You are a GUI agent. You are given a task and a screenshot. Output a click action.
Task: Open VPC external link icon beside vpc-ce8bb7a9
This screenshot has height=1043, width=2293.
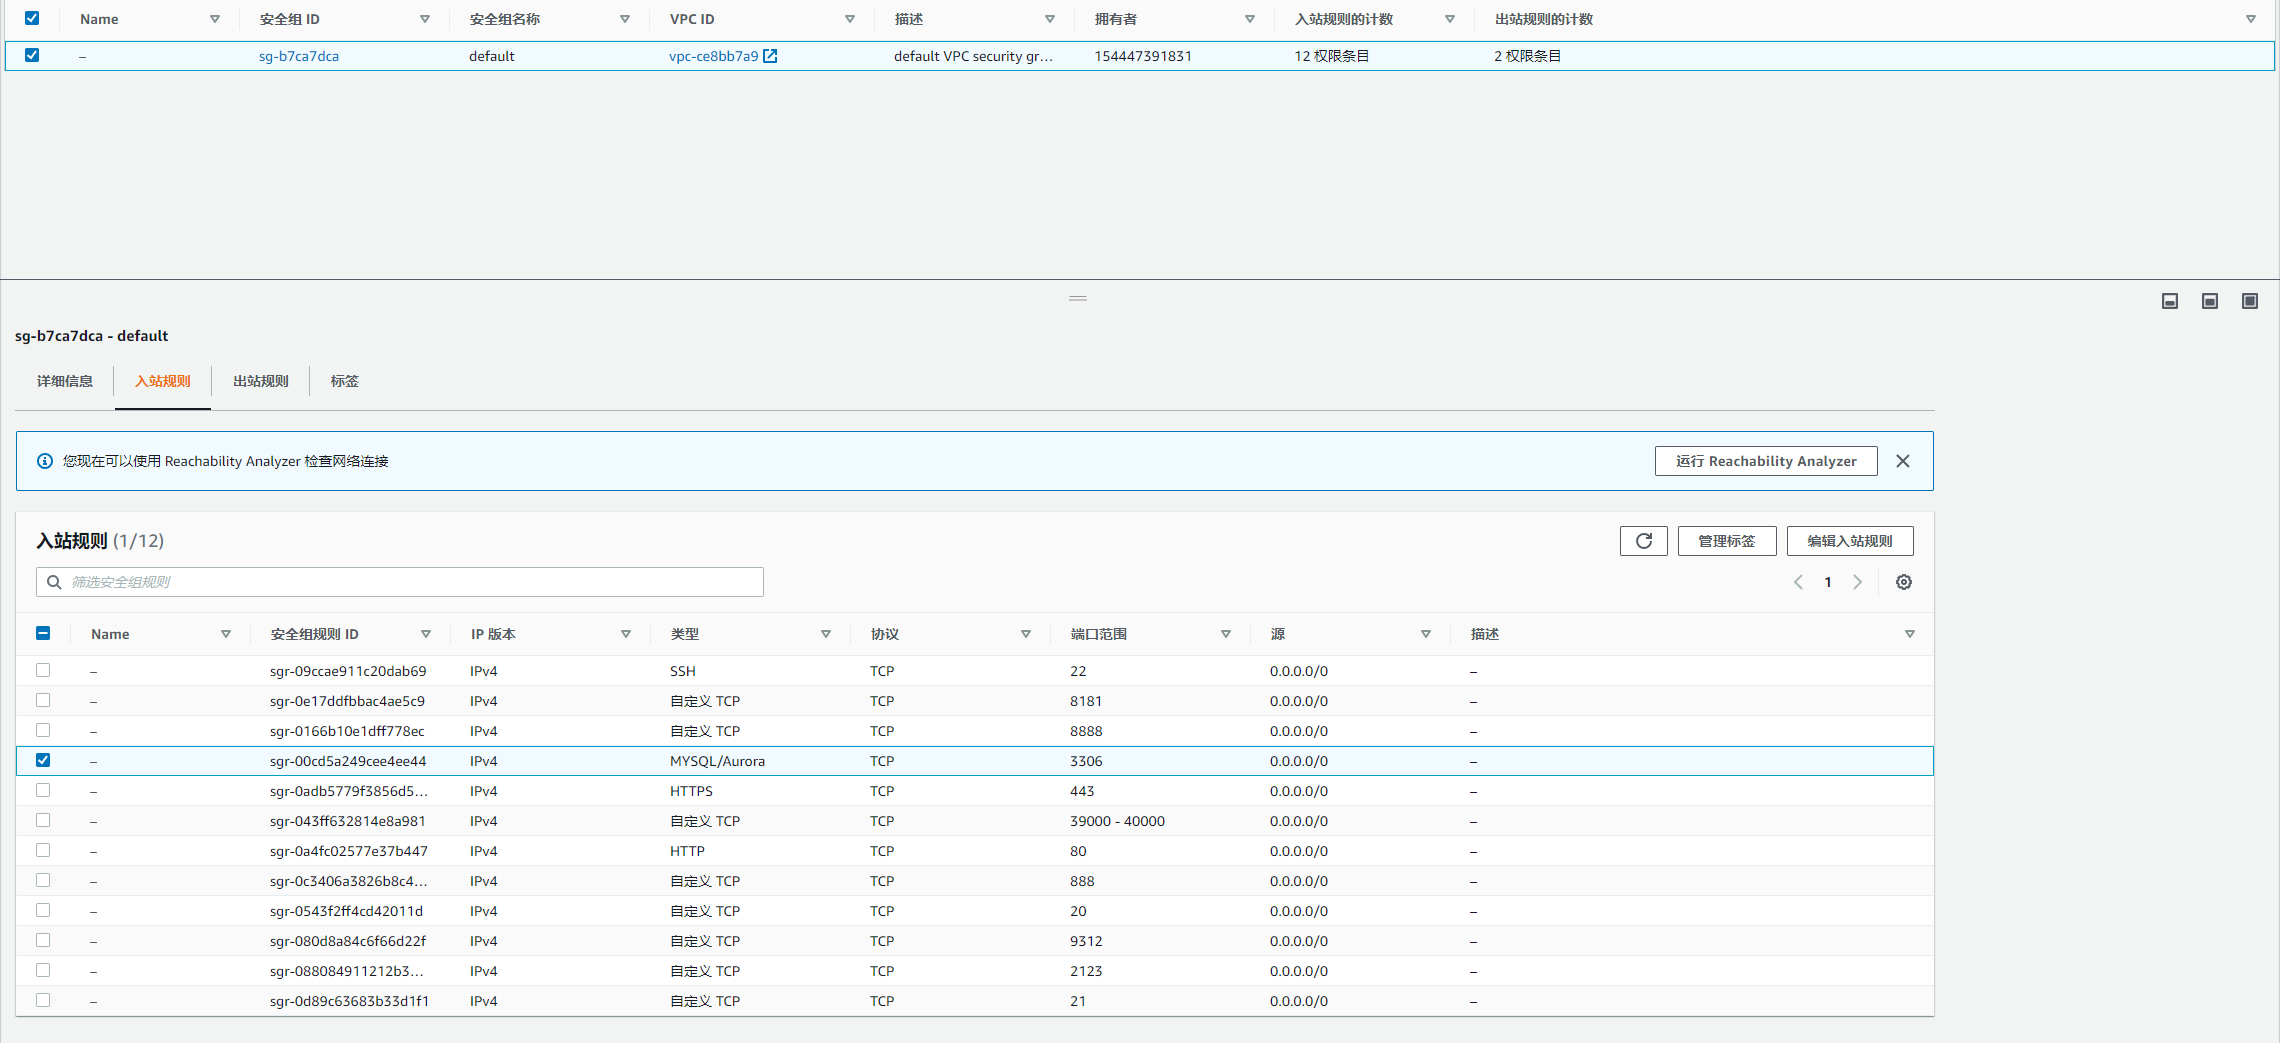[x=770, y=56]
